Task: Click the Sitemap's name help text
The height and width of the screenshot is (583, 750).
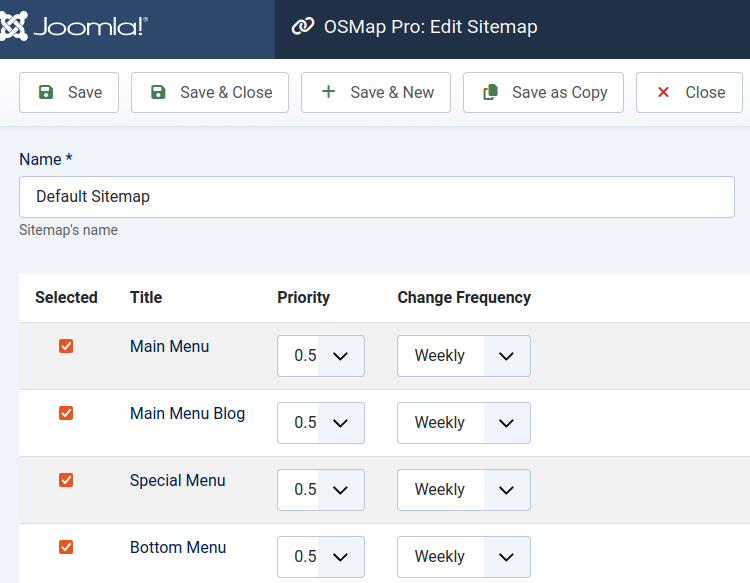Action: click(x=68, y=230)
